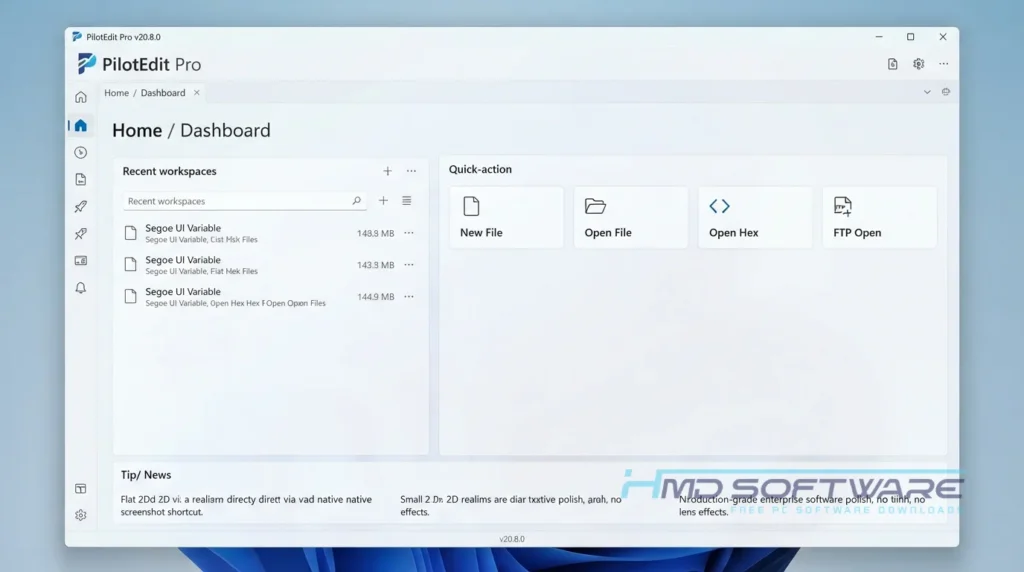
Task: Open the settings gear in top-right header
Action: click(x=918, y=64)
